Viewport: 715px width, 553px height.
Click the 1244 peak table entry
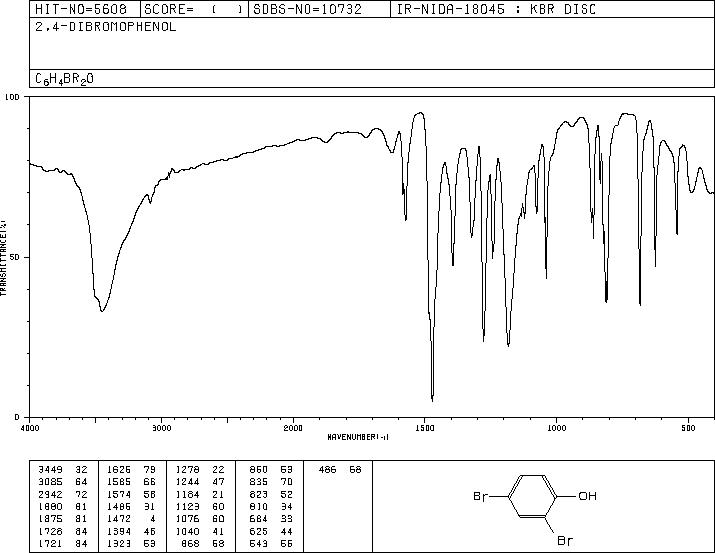click(200, 482)
